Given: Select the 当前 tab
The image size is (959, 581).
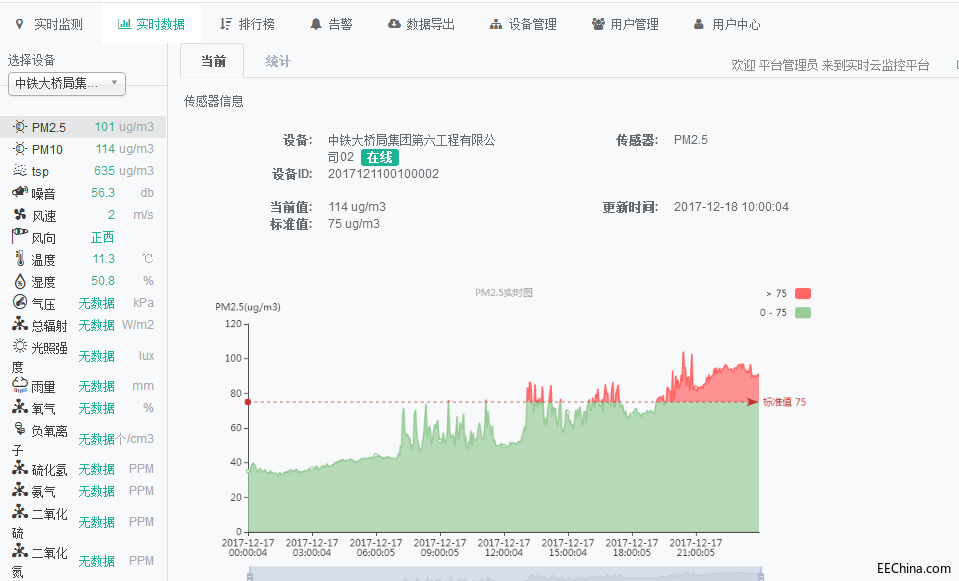Looking at the screenshot, I should [x=212, y=62].
